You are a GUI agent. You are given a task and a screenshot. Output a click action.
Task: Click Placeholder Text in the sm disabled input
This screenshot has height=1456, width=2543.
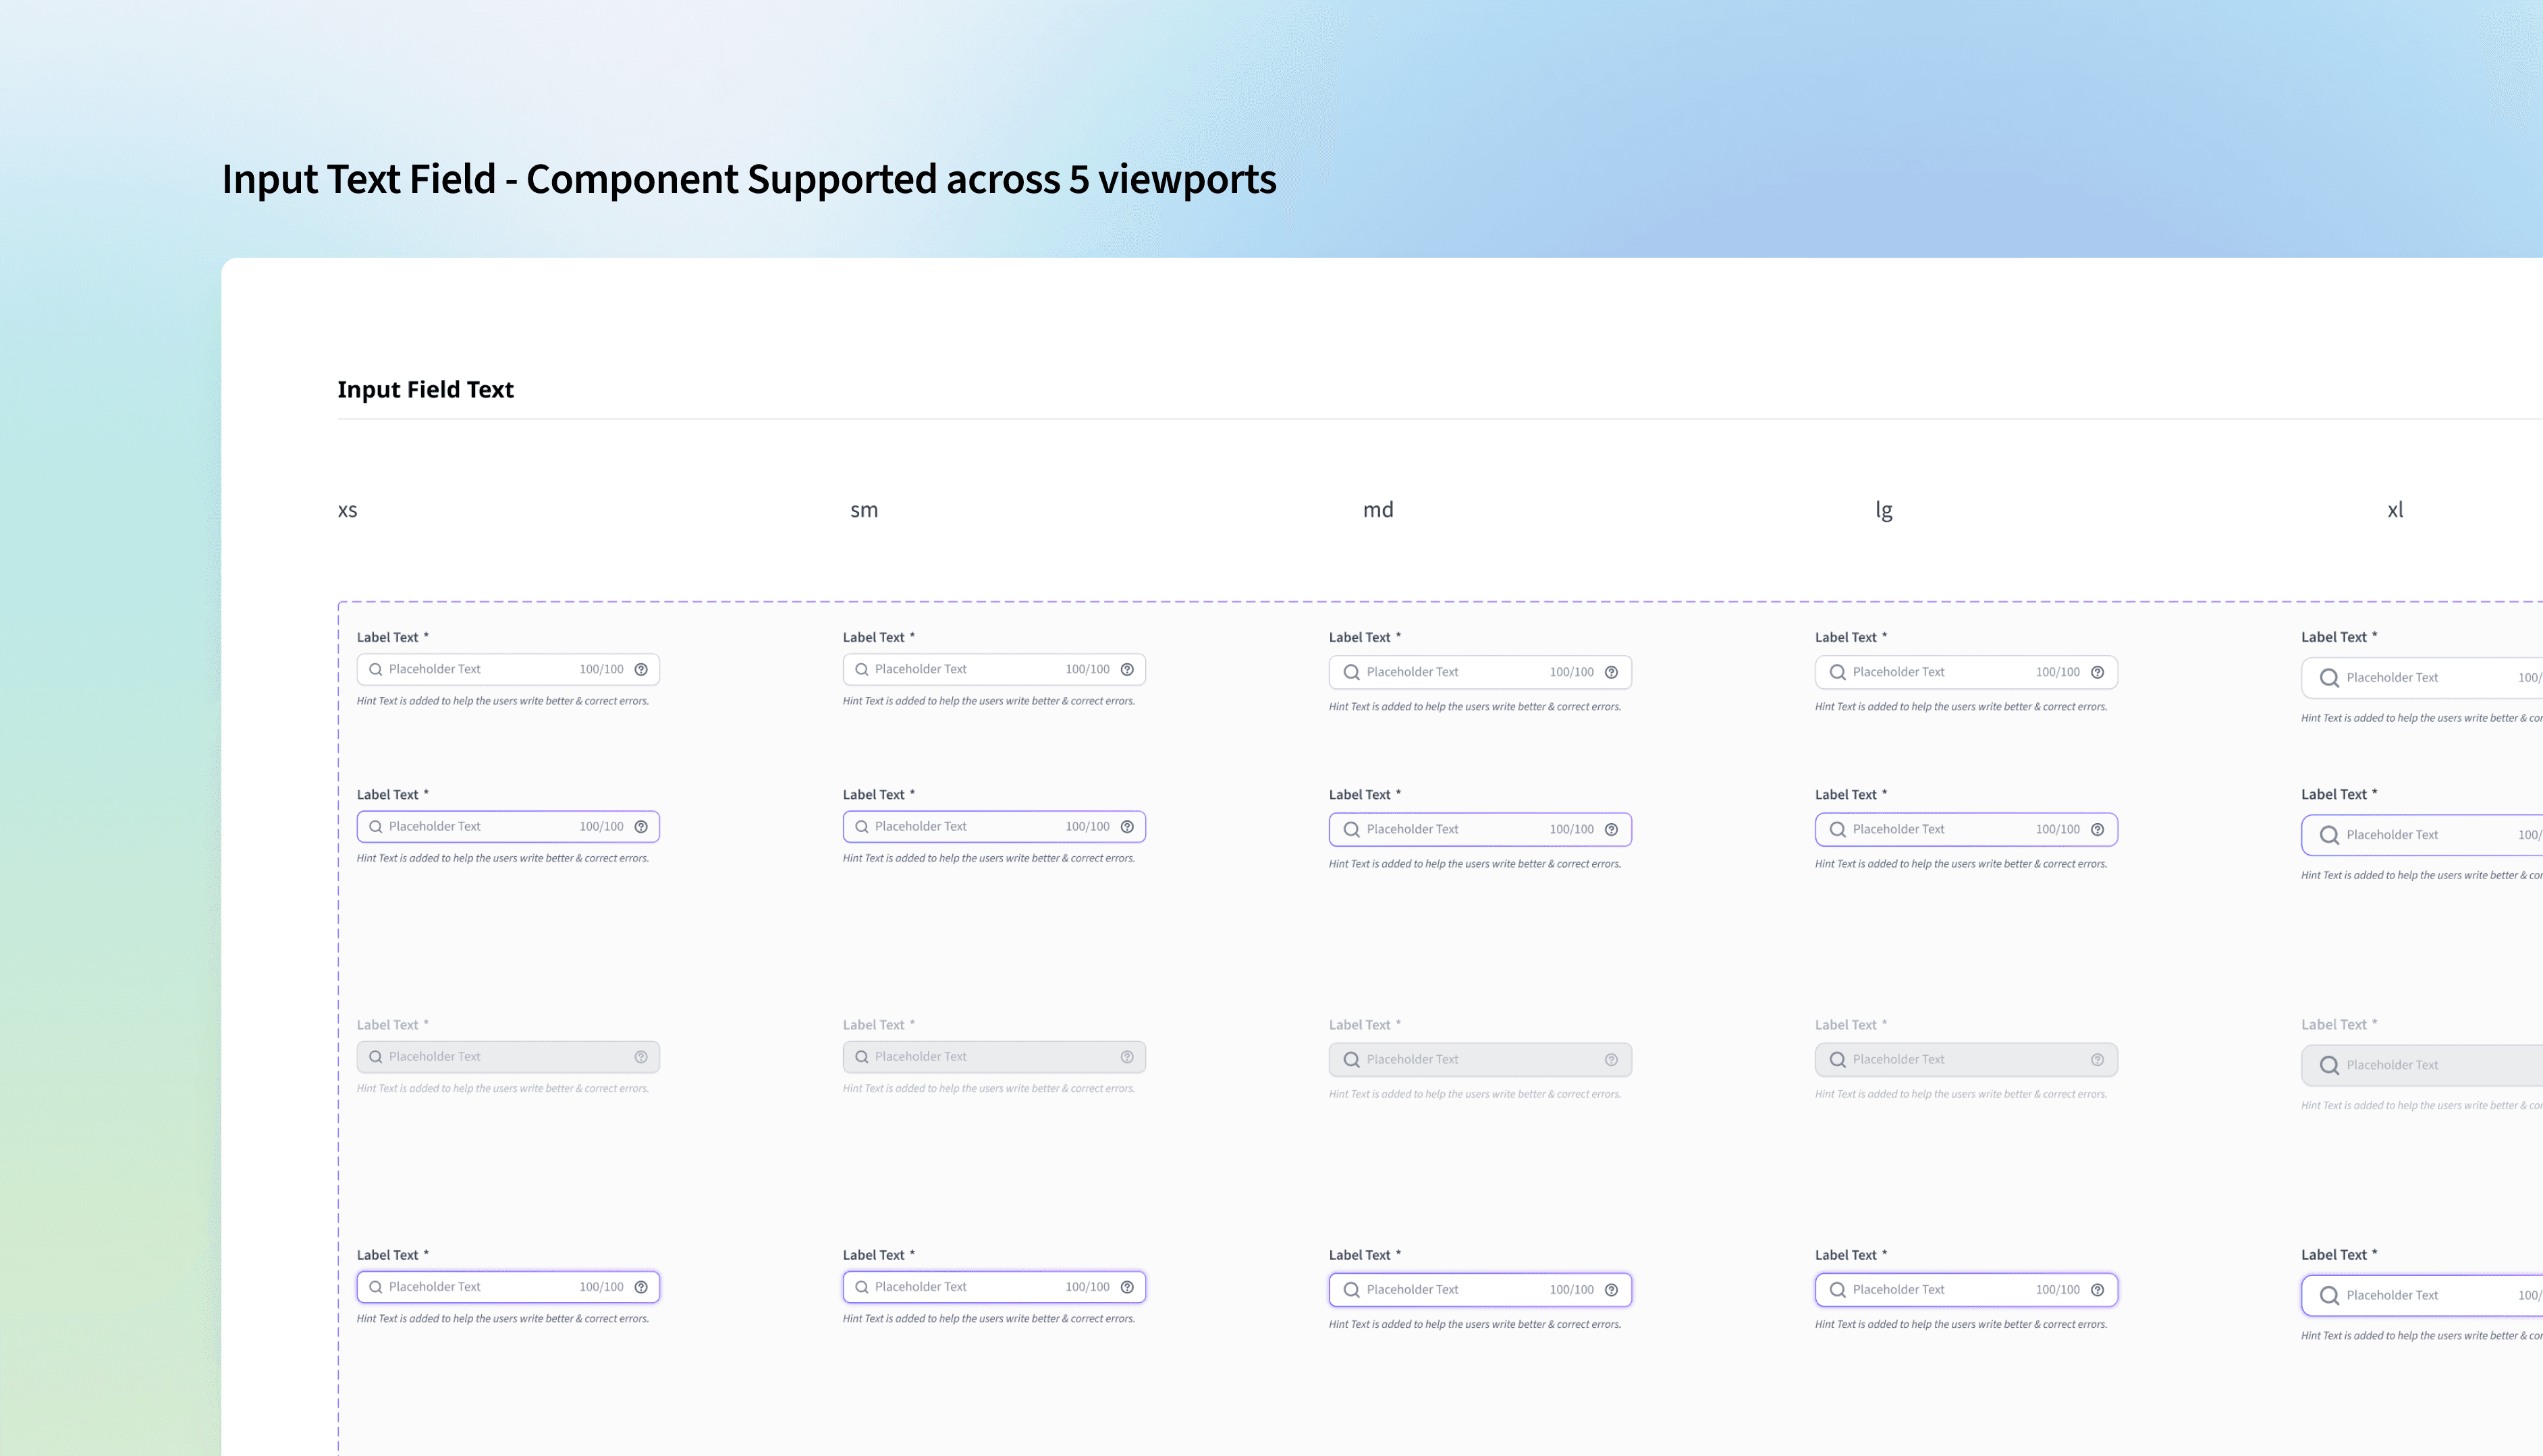(x=921, y=1057)
